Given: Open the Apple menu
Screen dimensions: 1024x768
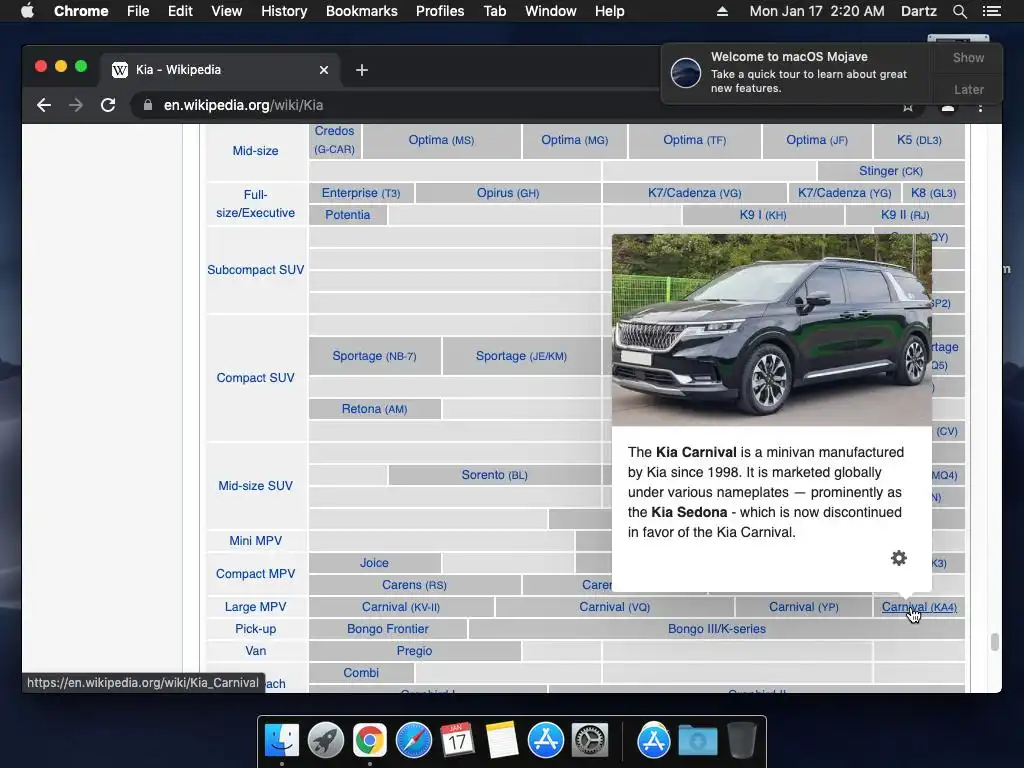Looking at the screenshot, I should pyautogui.click(x=27, y=11).
